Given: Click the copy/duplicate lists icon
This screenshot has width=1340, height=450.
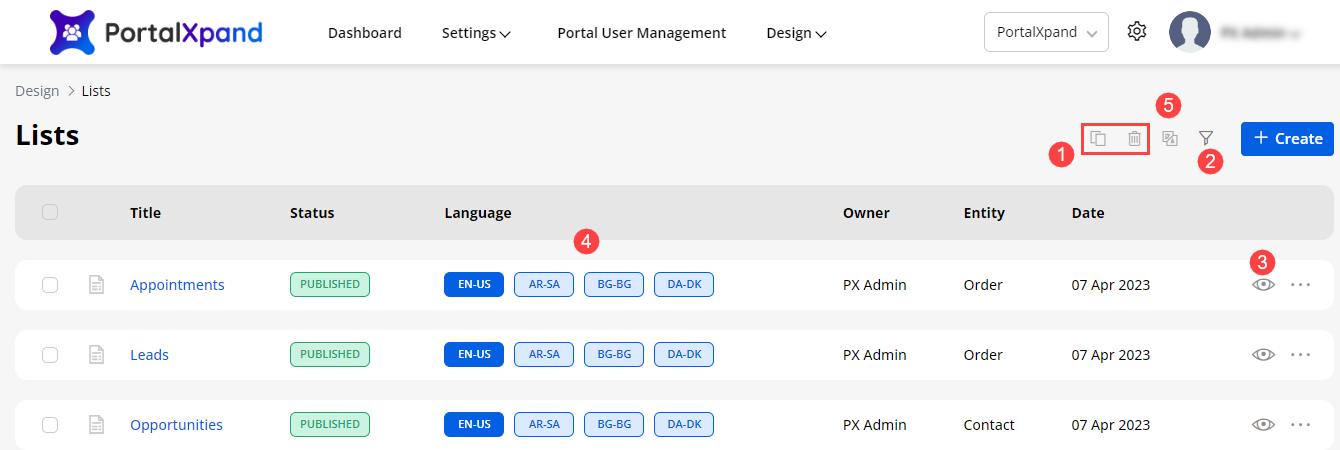Looking at the screenshot, I should pos(1098,139).
